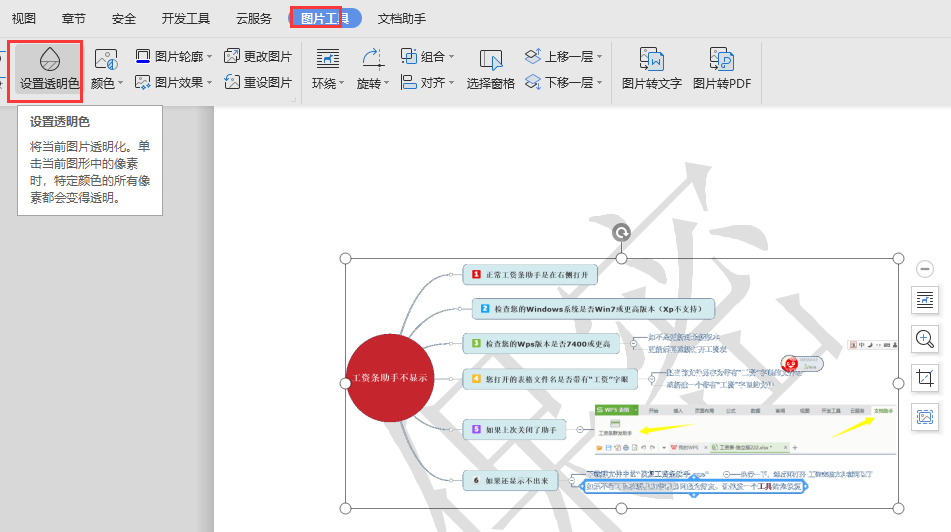Click the floating layout options icon
This screenshot has width=951, height=532.
tap(924, 299)
